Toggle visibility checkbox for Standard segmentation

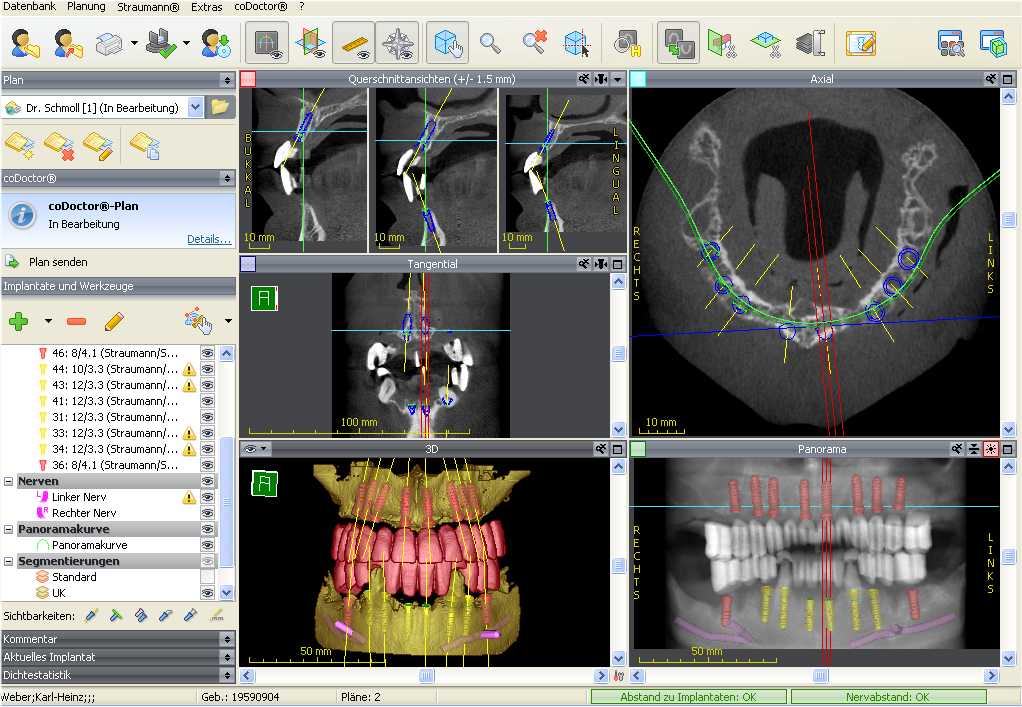[x=207, y=577]
